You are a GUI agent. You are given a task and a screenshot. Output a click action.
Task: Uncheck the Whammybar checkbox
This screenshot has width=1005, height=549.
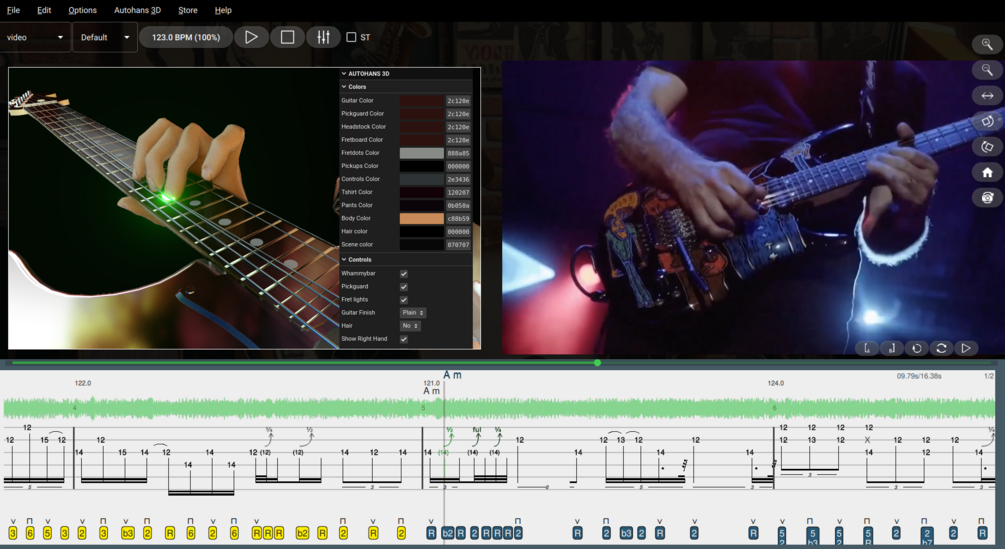tap(404, 274)
